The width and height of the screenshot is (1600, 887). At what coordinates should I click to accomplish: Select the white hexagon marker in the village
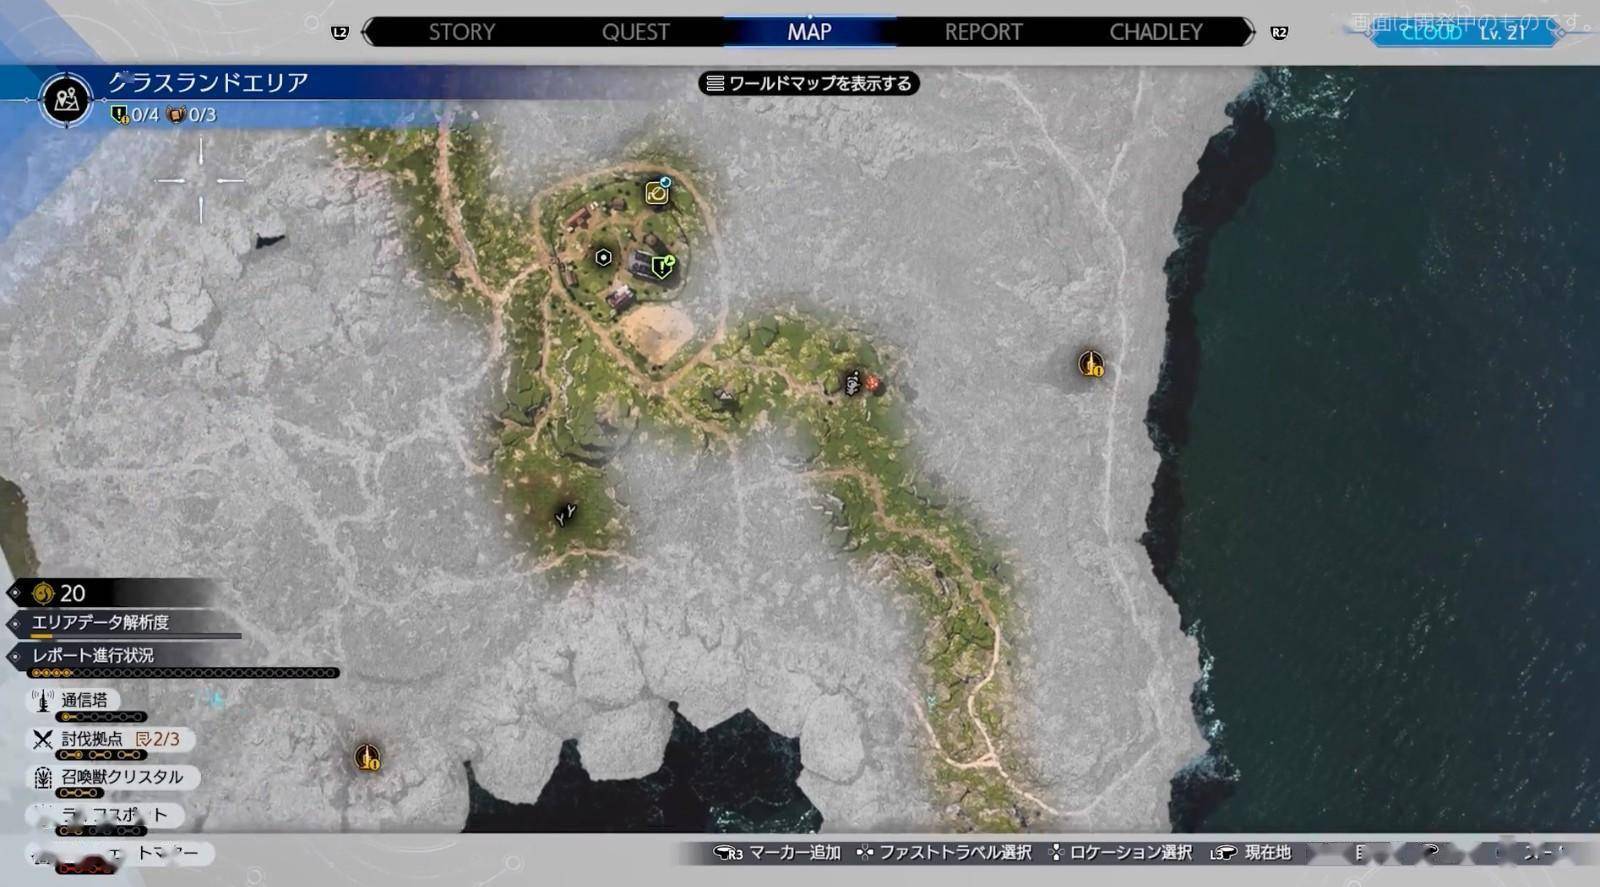(x=603, y=258)
